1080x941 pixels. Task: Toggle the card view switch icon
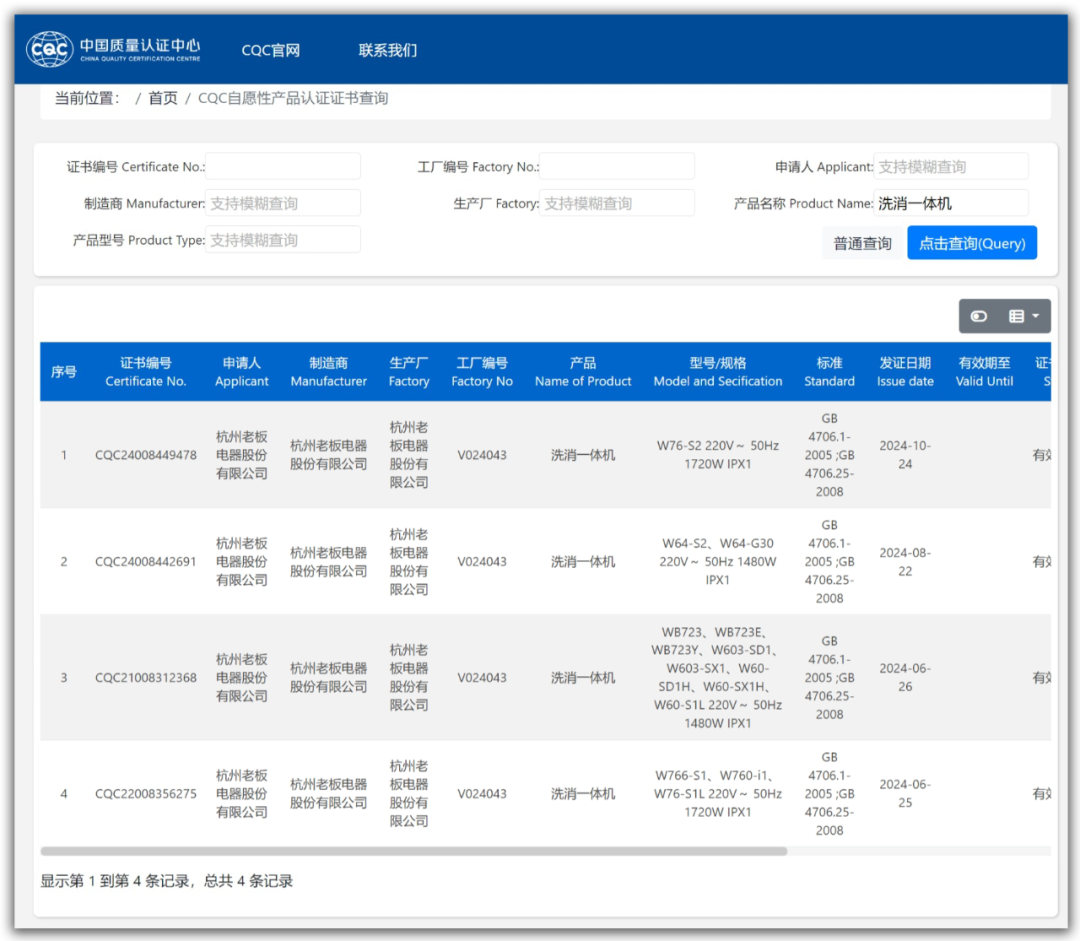tap(979, 316)
